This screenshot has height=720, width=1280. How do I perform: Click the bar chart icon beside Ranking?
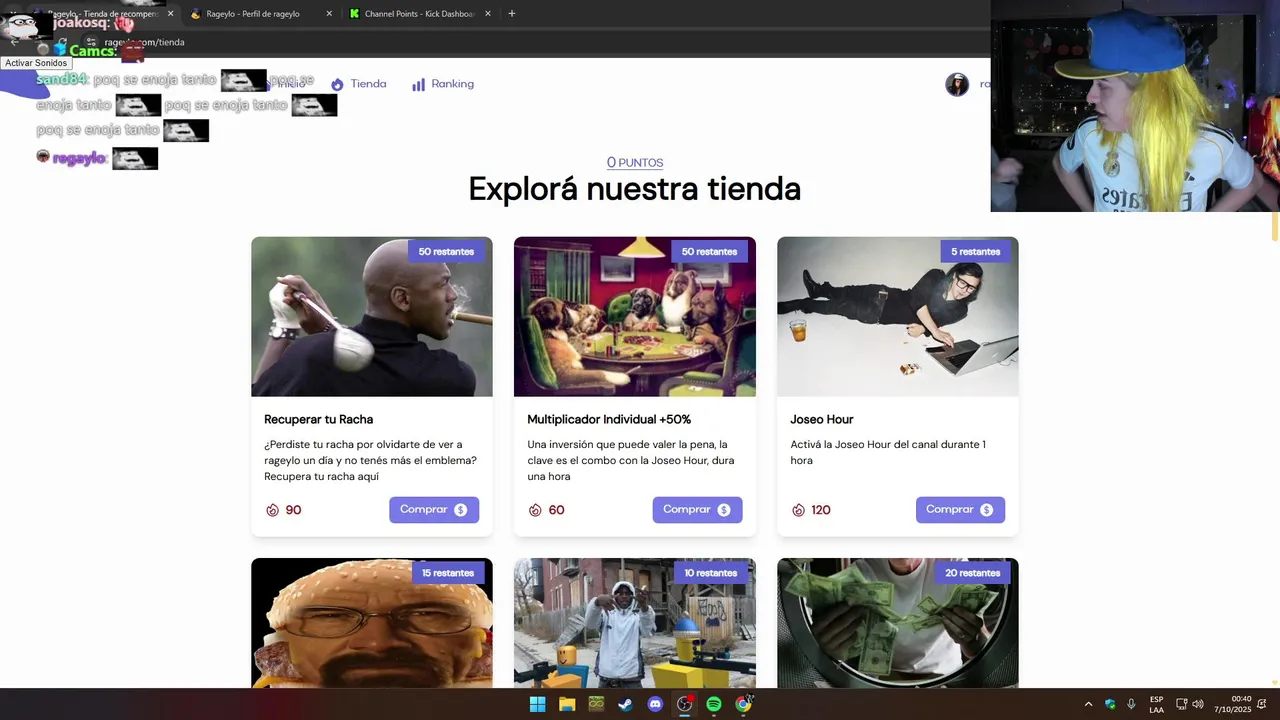(418, 85)
